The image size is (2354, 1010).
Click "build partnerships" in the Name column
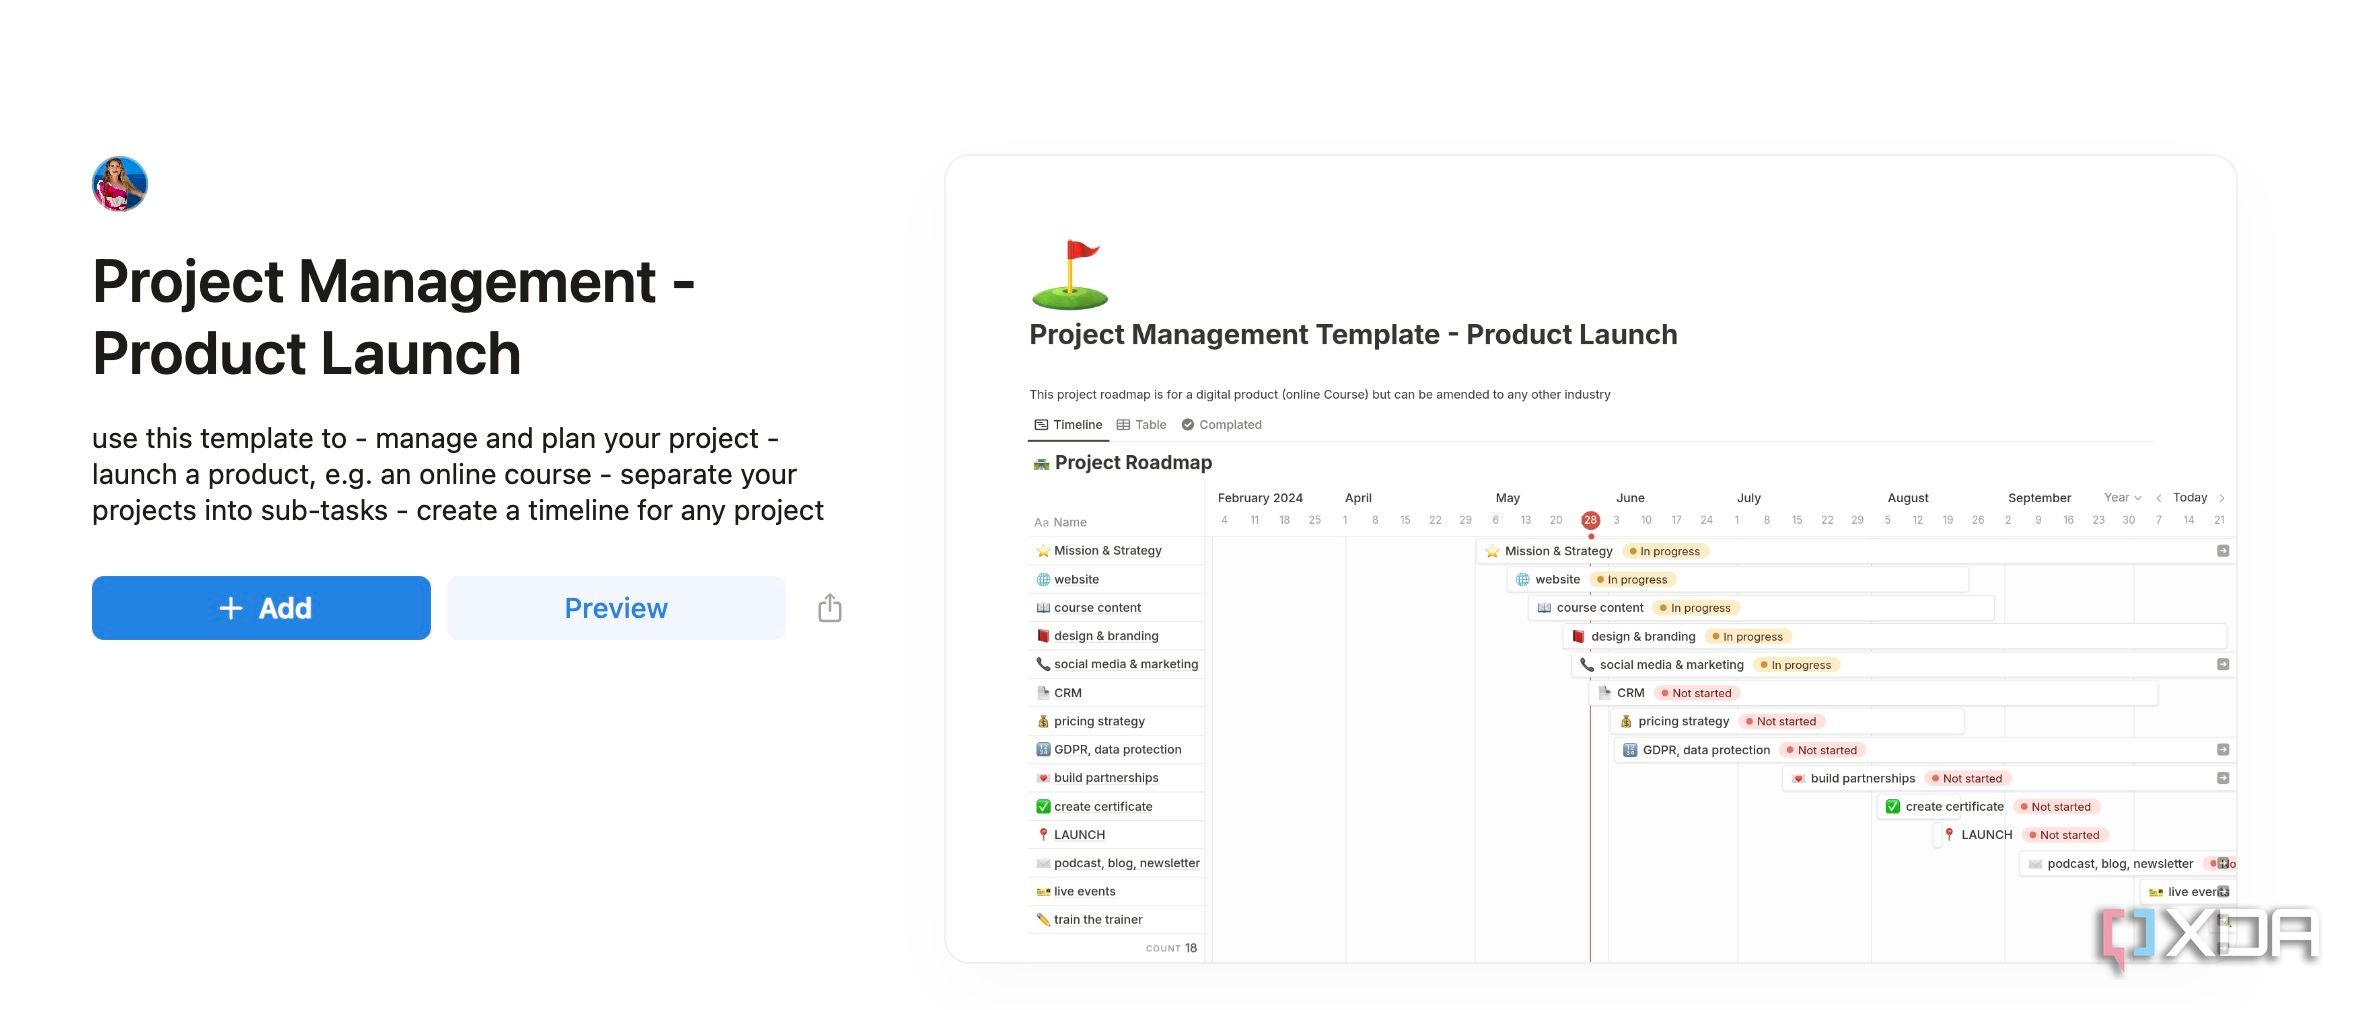pos(1106,778)
